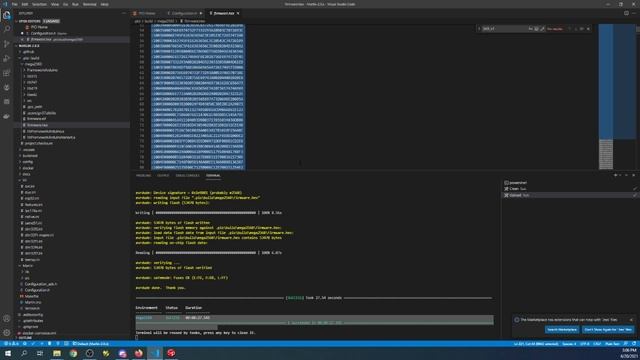The width and height of the screenshot is (640, 360).
Task: Toggle Use Regular Expression in find widget
Action: point(542,29)
